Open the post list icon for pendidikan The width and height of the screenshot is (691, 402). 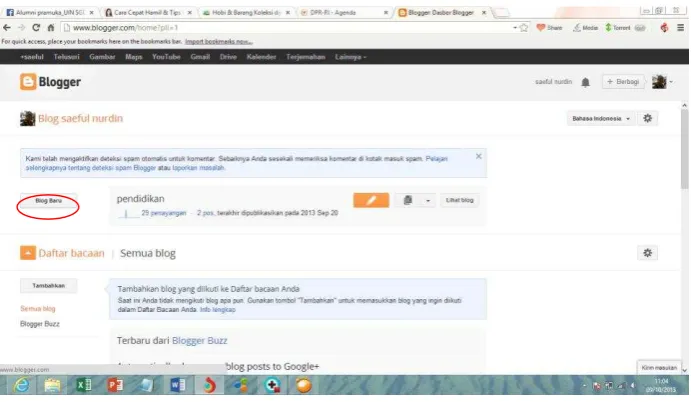click(x=408, y=200)
